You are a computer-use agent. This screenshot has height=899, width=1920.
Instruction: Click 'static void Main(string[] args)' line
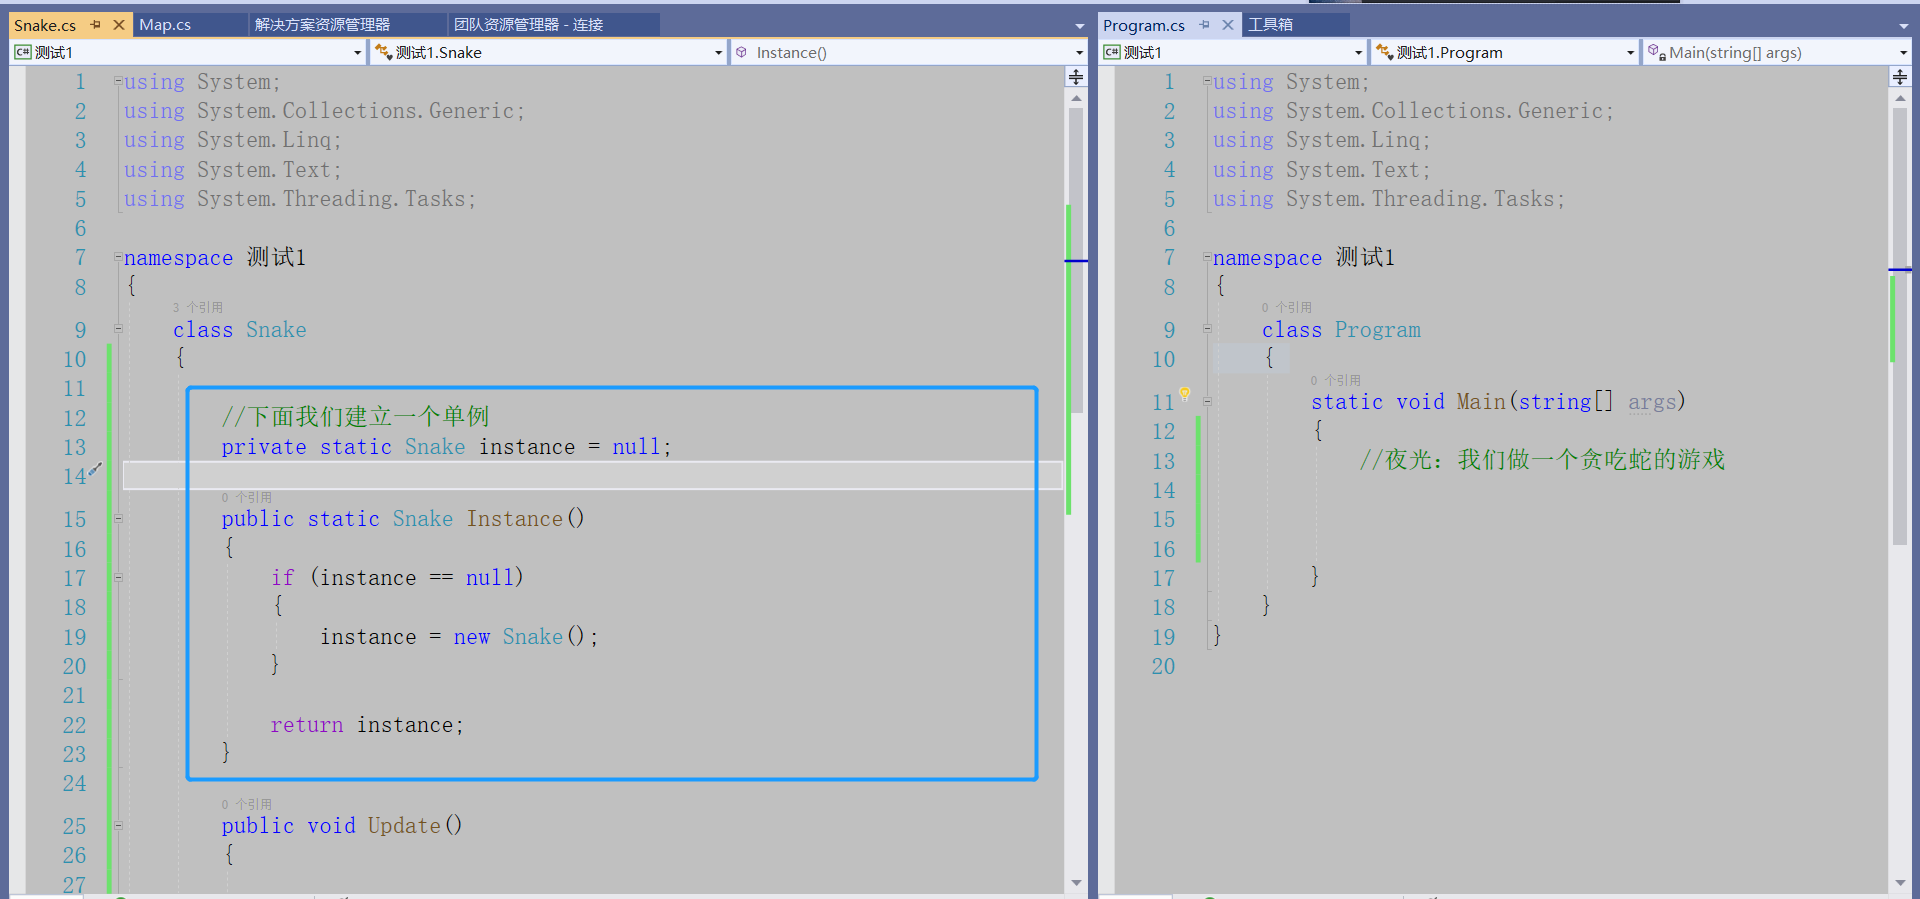1498,402
